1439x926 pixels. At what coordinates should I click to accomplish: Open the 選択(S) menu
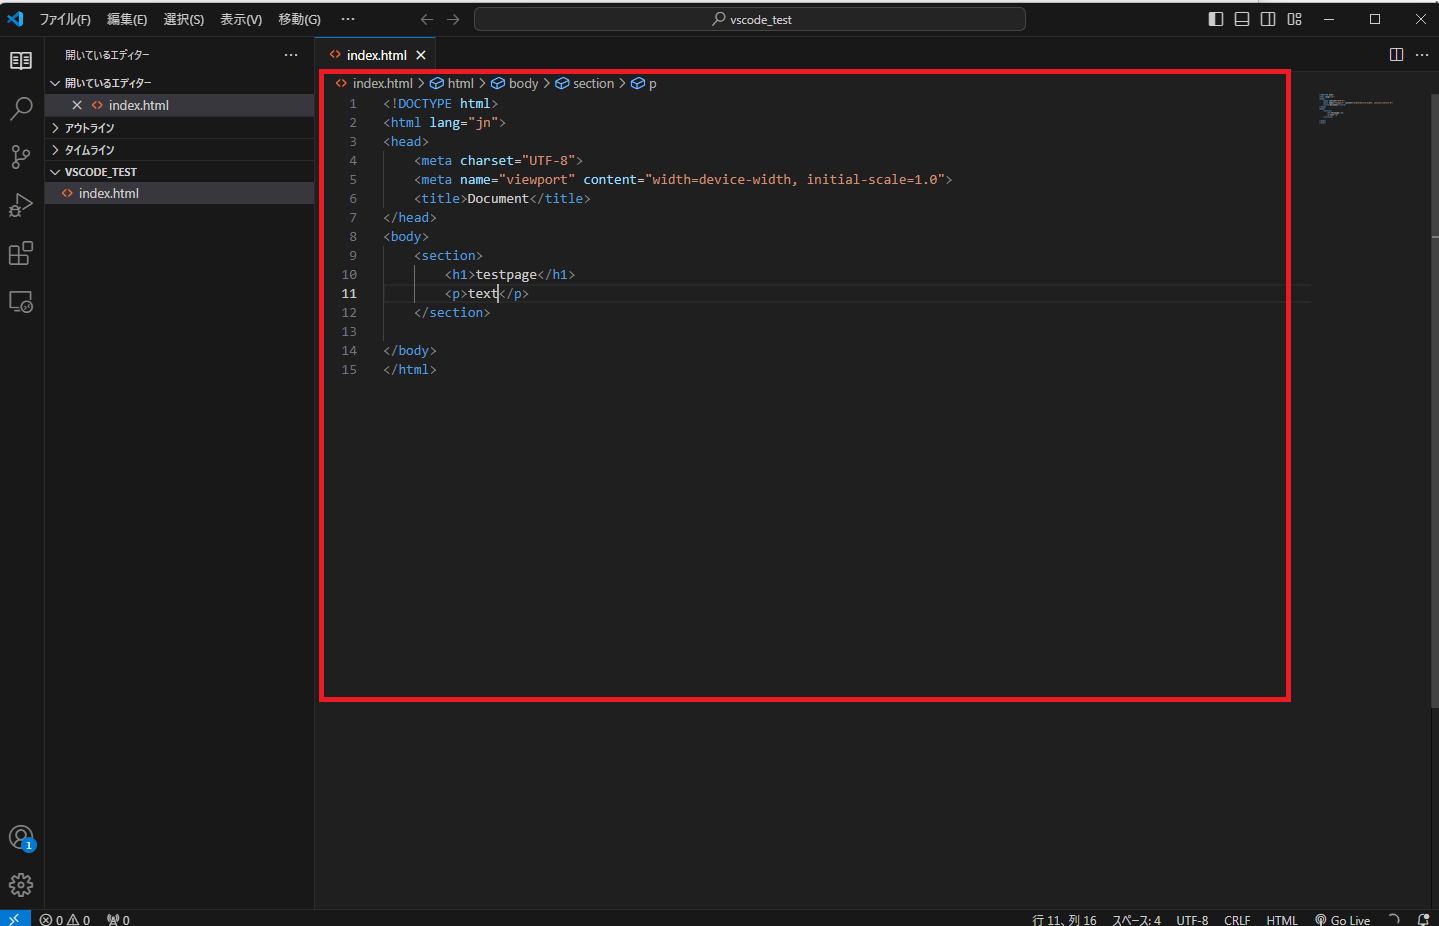click(x=184, y=19)
